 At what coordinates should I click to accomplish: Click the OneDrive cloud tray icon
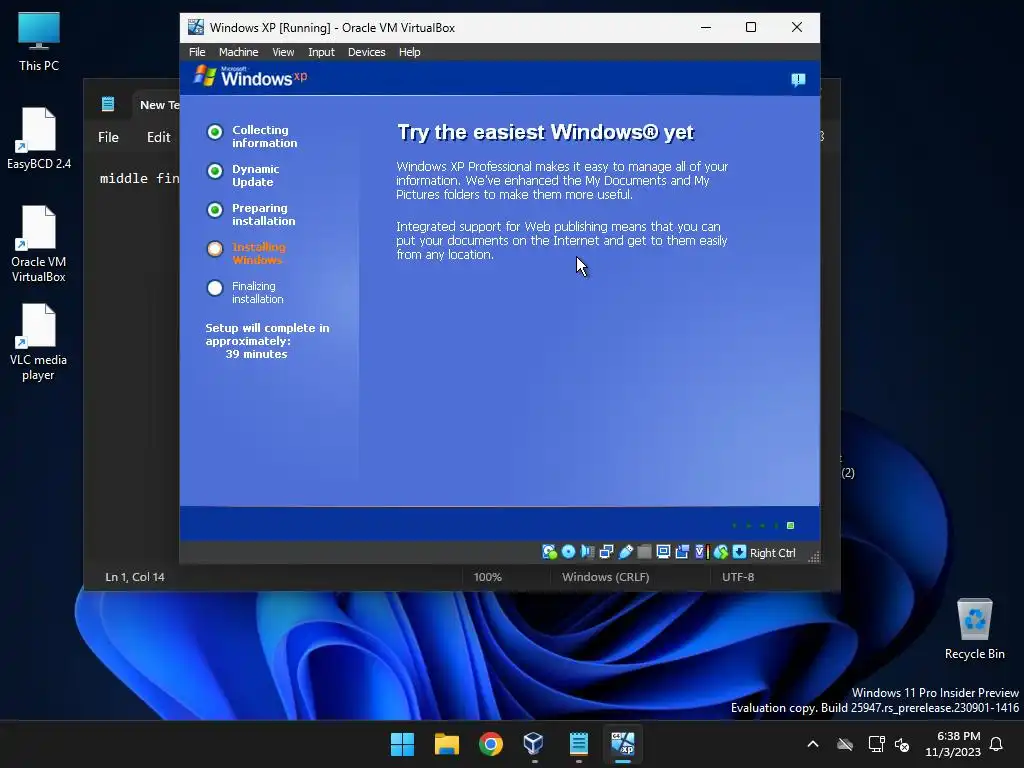coord(845,744)
